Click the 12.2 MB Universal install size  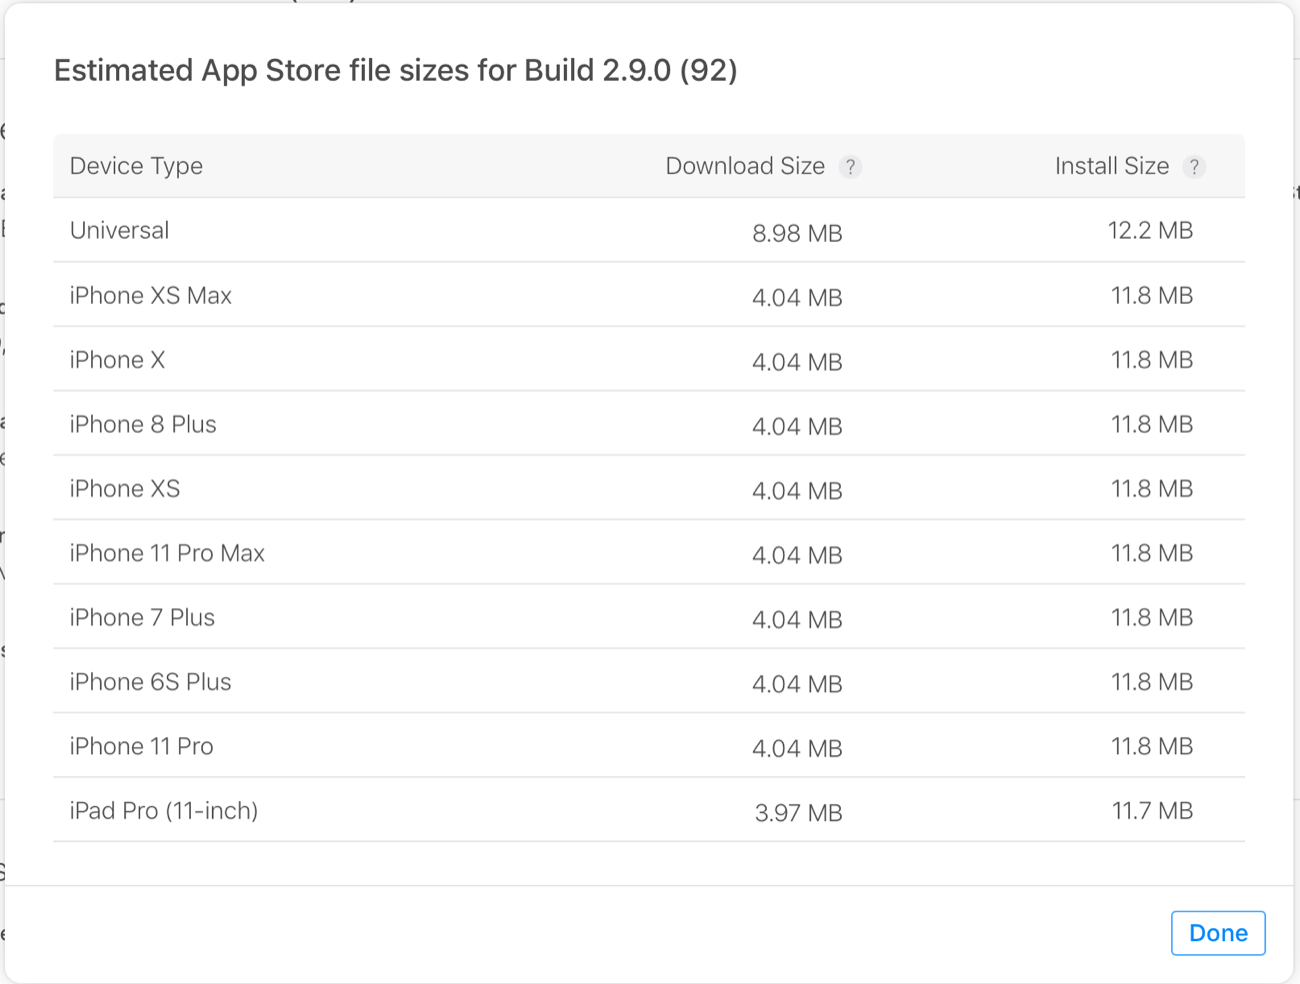(x=1150, y=231)
